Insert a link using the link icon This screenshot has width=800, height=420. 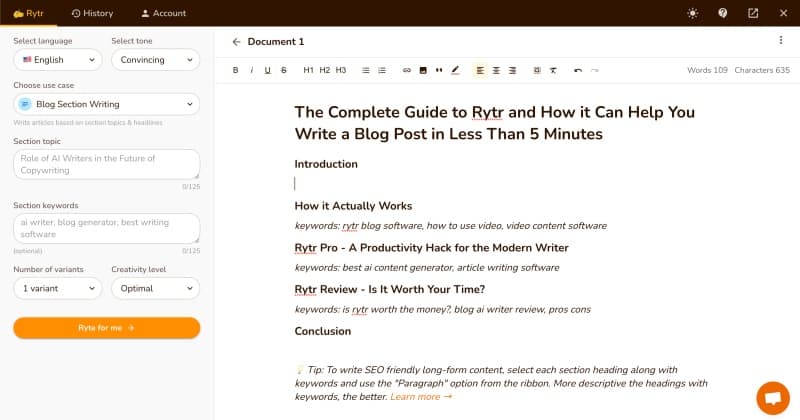click(406, 70)
